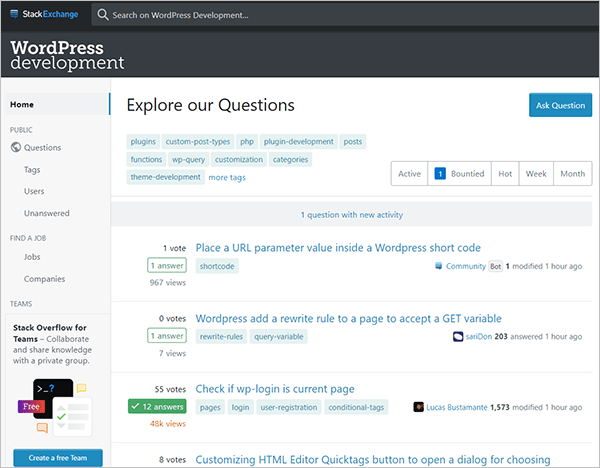The image size is (600, 468).
Task: Switch to the Bountied tab
Action: coord(459,174)
